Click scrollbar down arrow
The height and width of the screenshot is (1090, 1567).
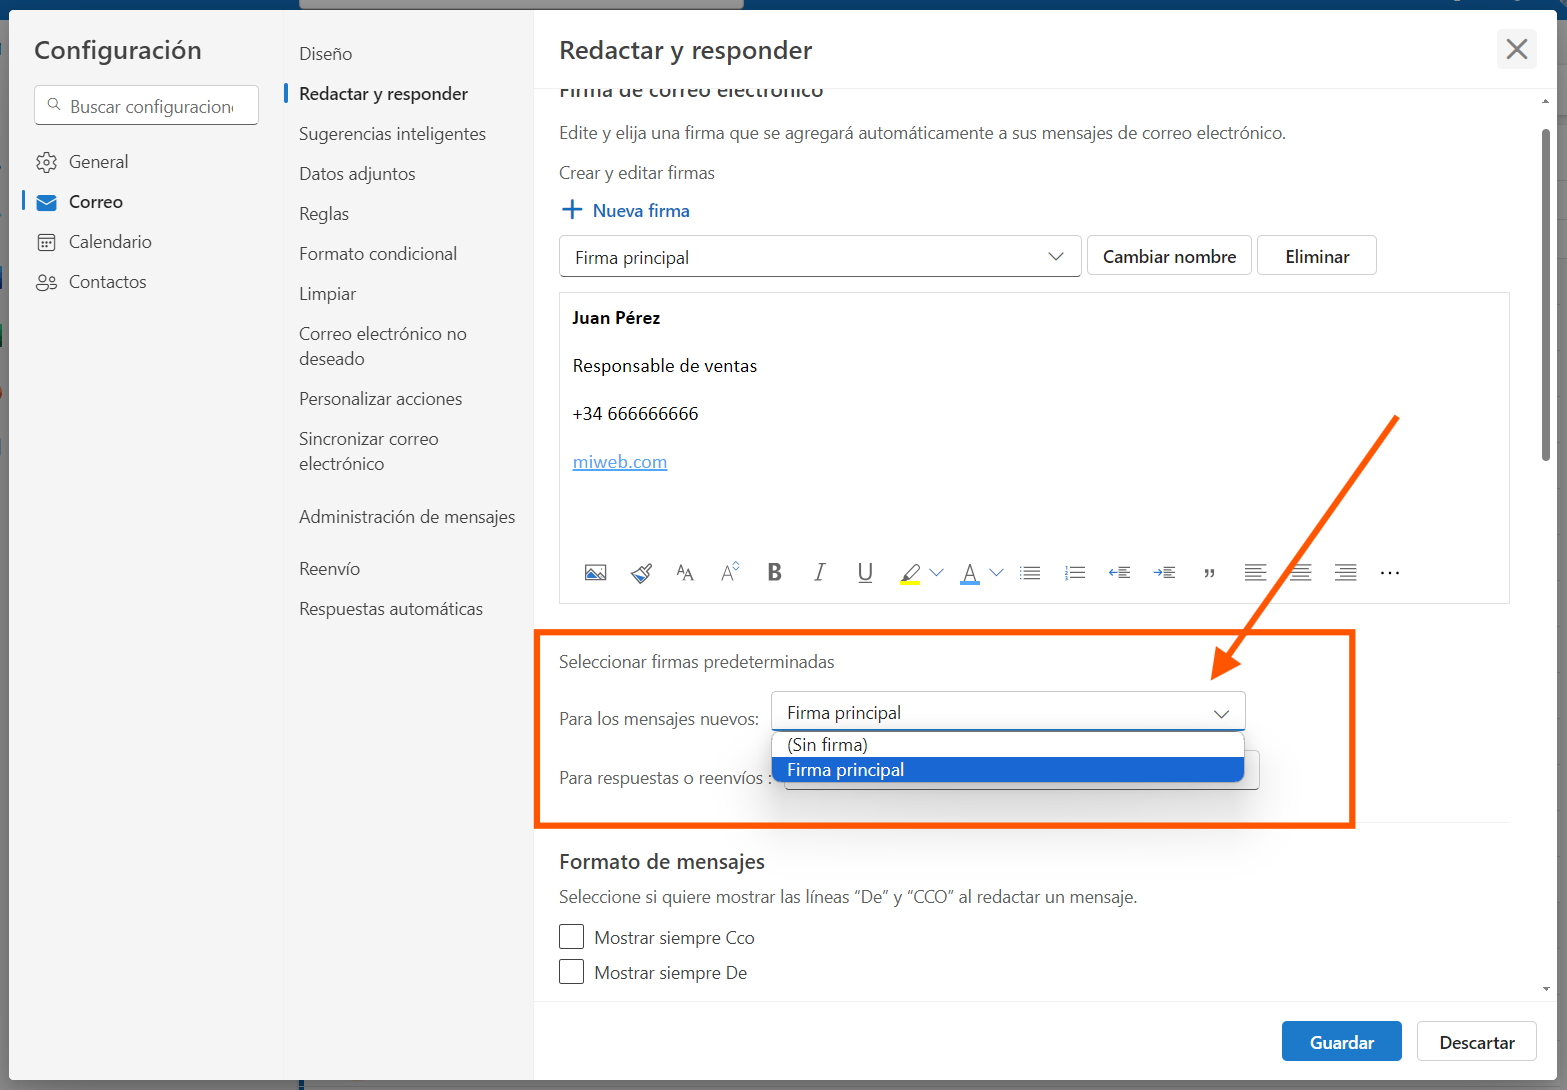(x=1546, y=988)
